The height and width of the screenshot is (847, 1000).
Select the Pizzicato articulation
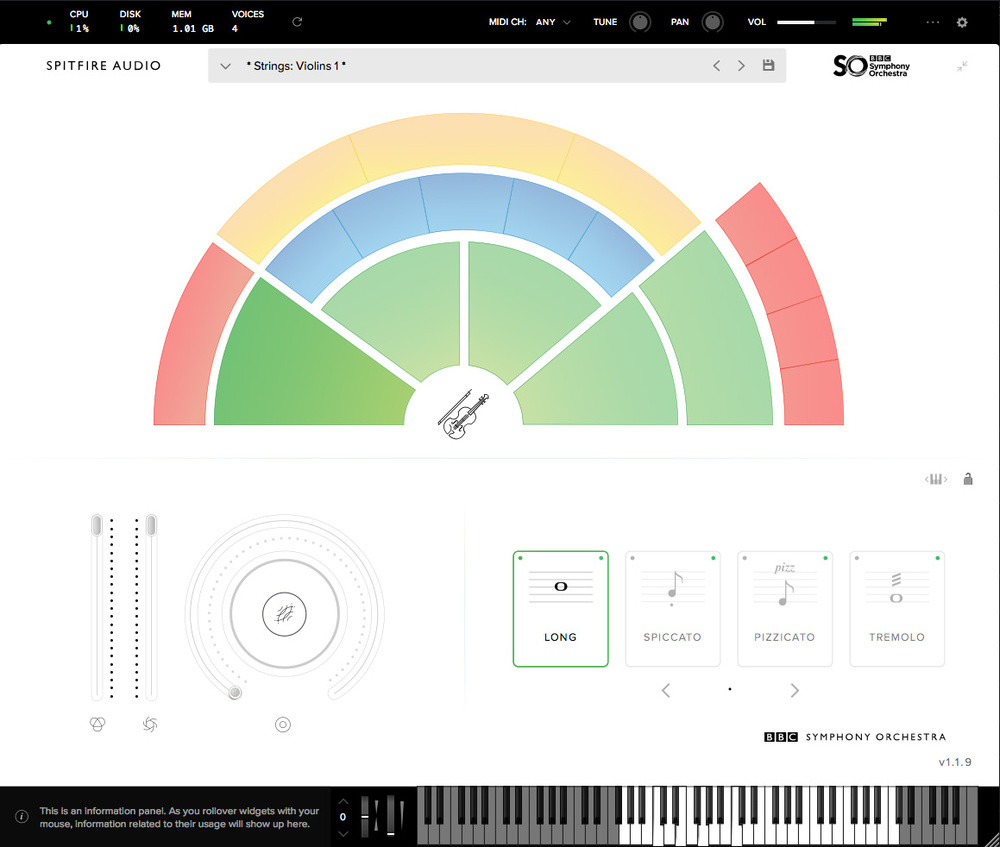click(x=785, y=609)
